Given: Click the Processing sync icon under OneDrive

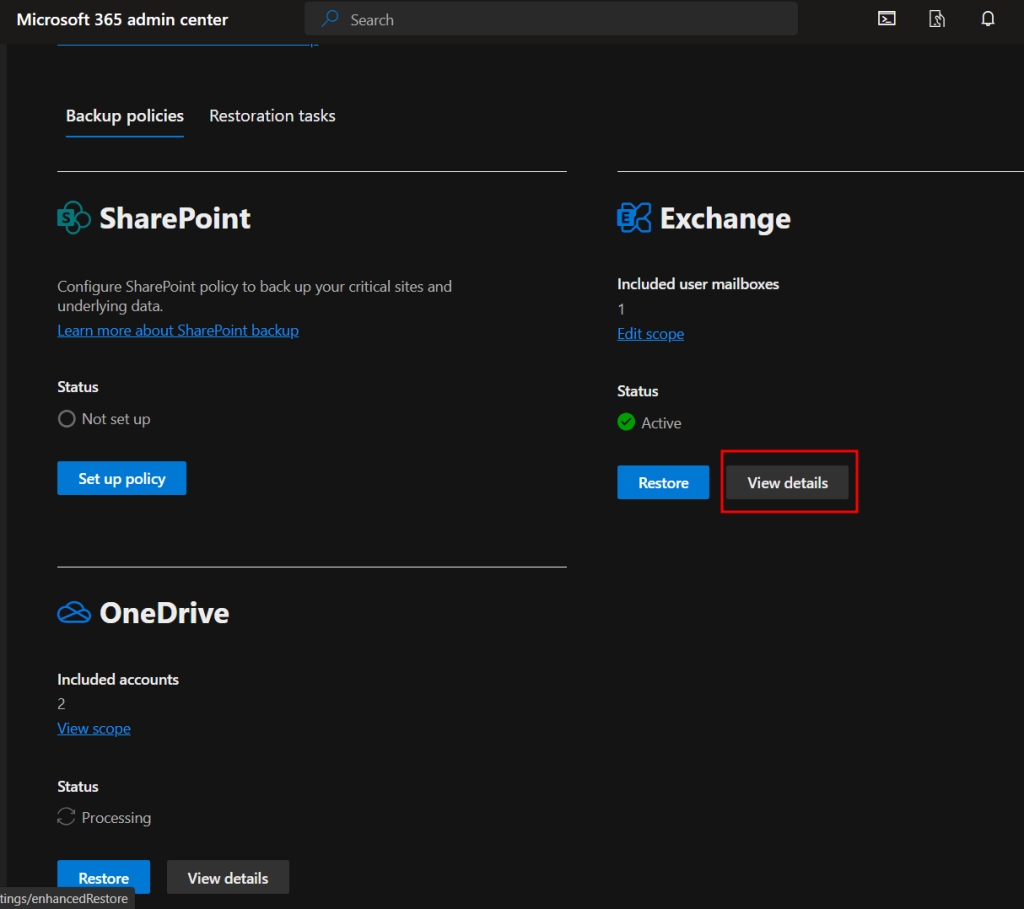Looking at the screenshot, I should [x=66, y=818].
